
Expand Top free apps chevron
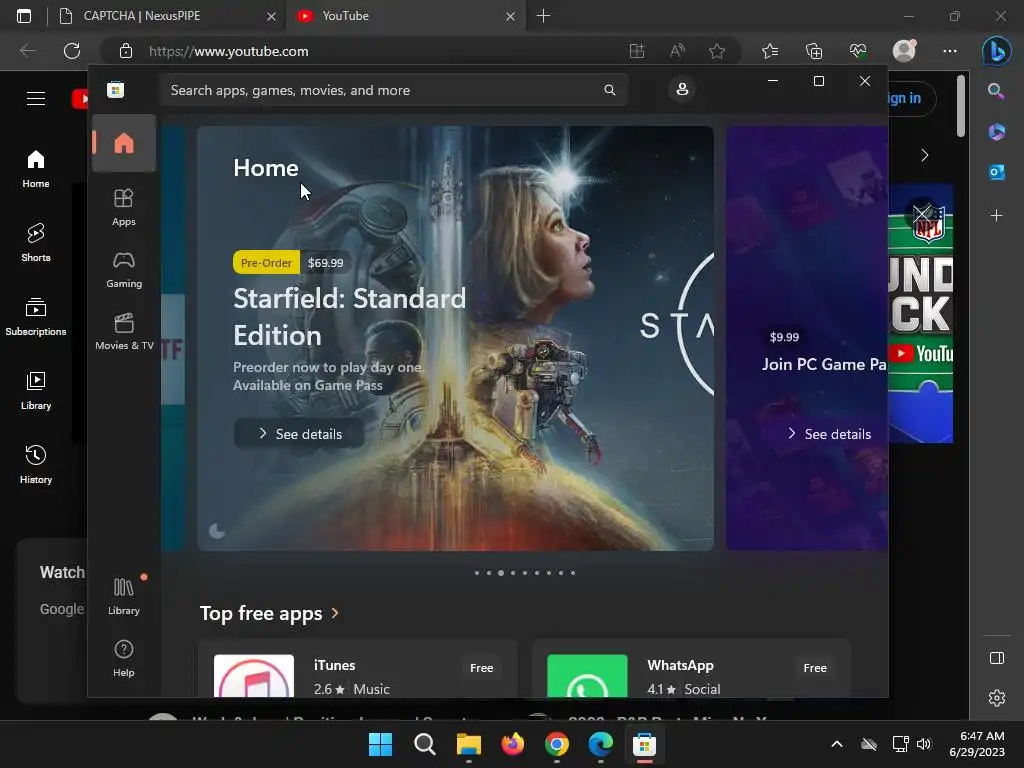click(335, 613)
